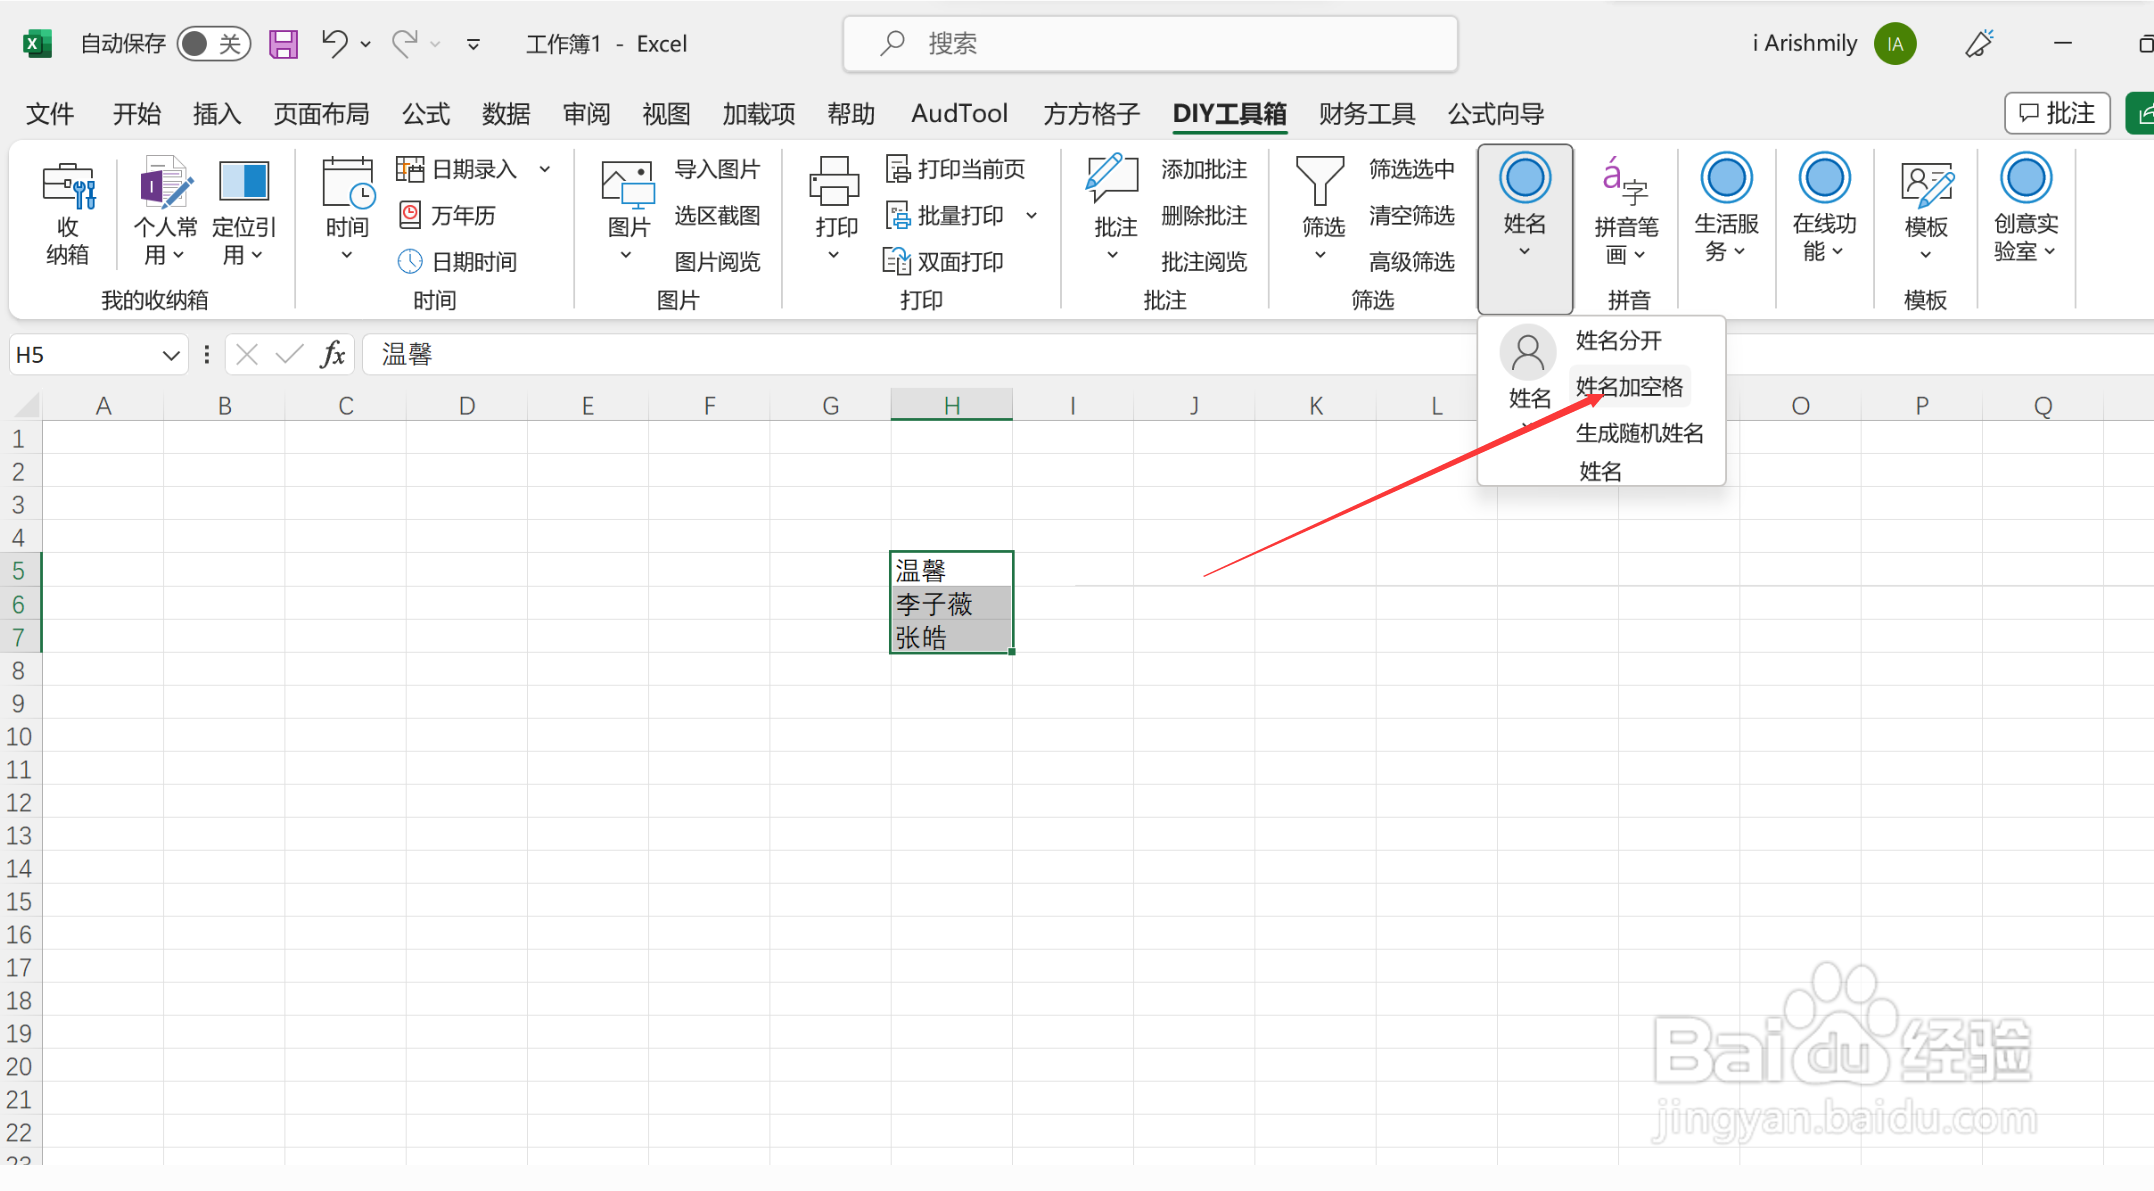Click 导入图片 import picture
Screen dimensions: 2154x1191
point(717,169)
